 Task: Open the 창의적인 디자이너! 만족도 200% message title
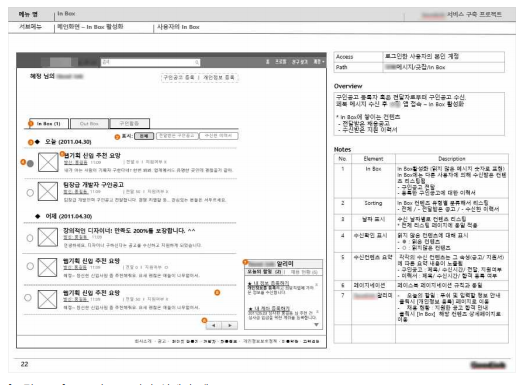pyautogui.click(x=129, y=231)
